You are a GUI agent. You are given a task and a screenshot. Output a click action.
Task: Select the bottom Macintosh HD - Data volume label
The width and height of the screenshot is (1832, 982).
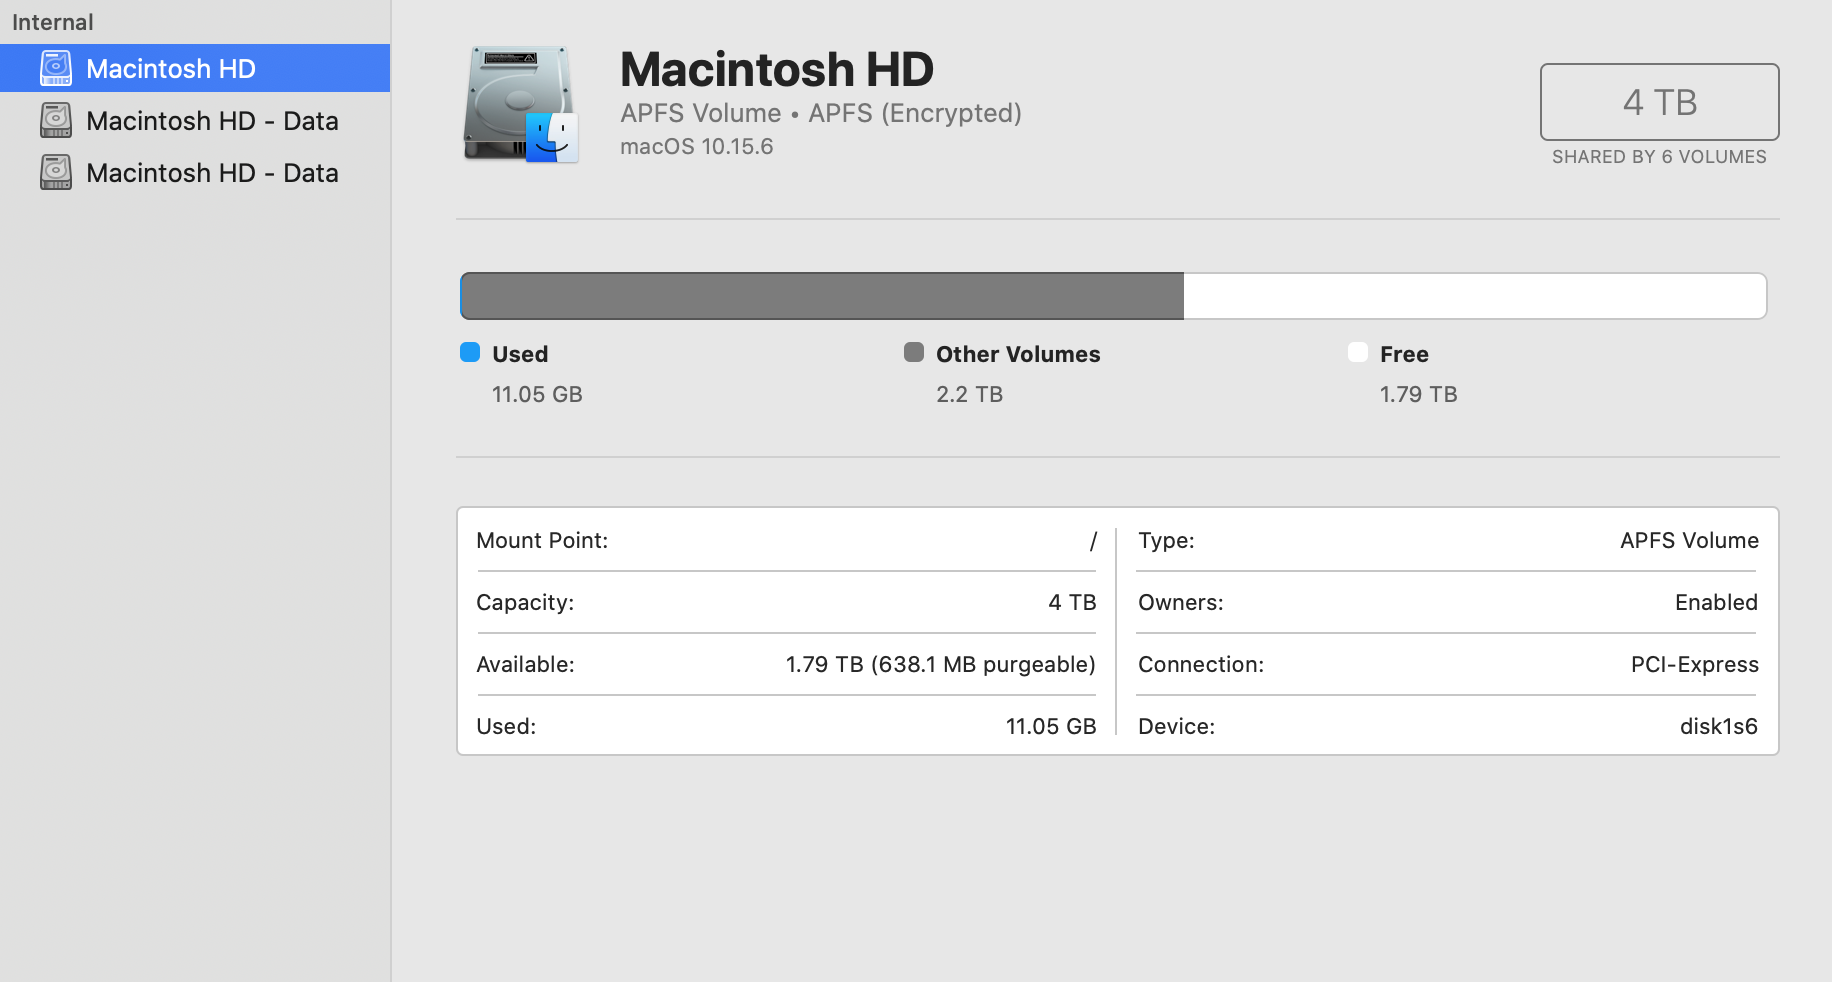[x=212, y=172]
